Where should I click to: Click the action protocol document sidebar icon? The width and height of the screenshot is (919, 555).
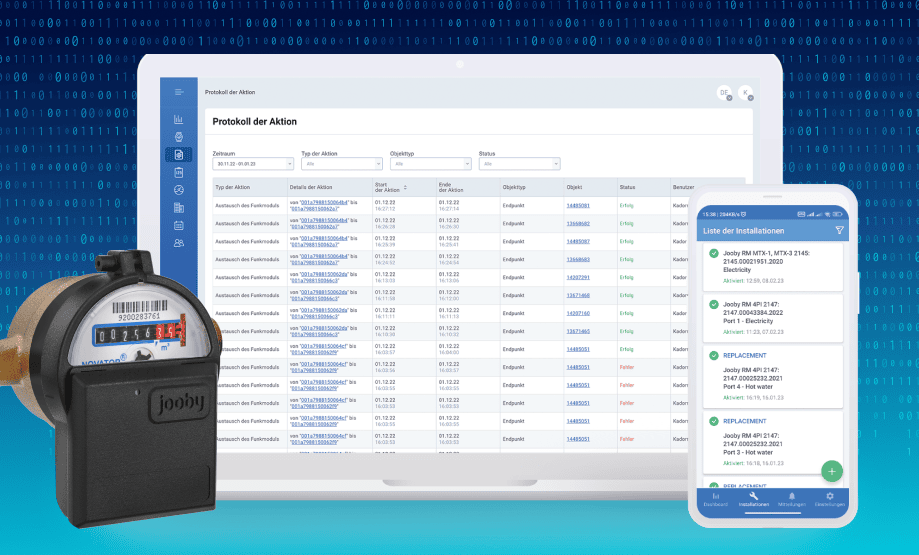[179, 154]
